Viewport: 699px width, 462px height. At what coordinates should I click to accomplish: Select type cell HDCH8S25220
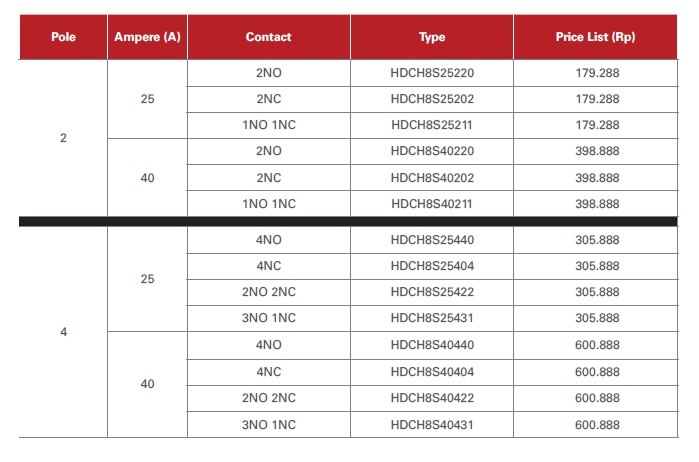(x=432, y=73)
